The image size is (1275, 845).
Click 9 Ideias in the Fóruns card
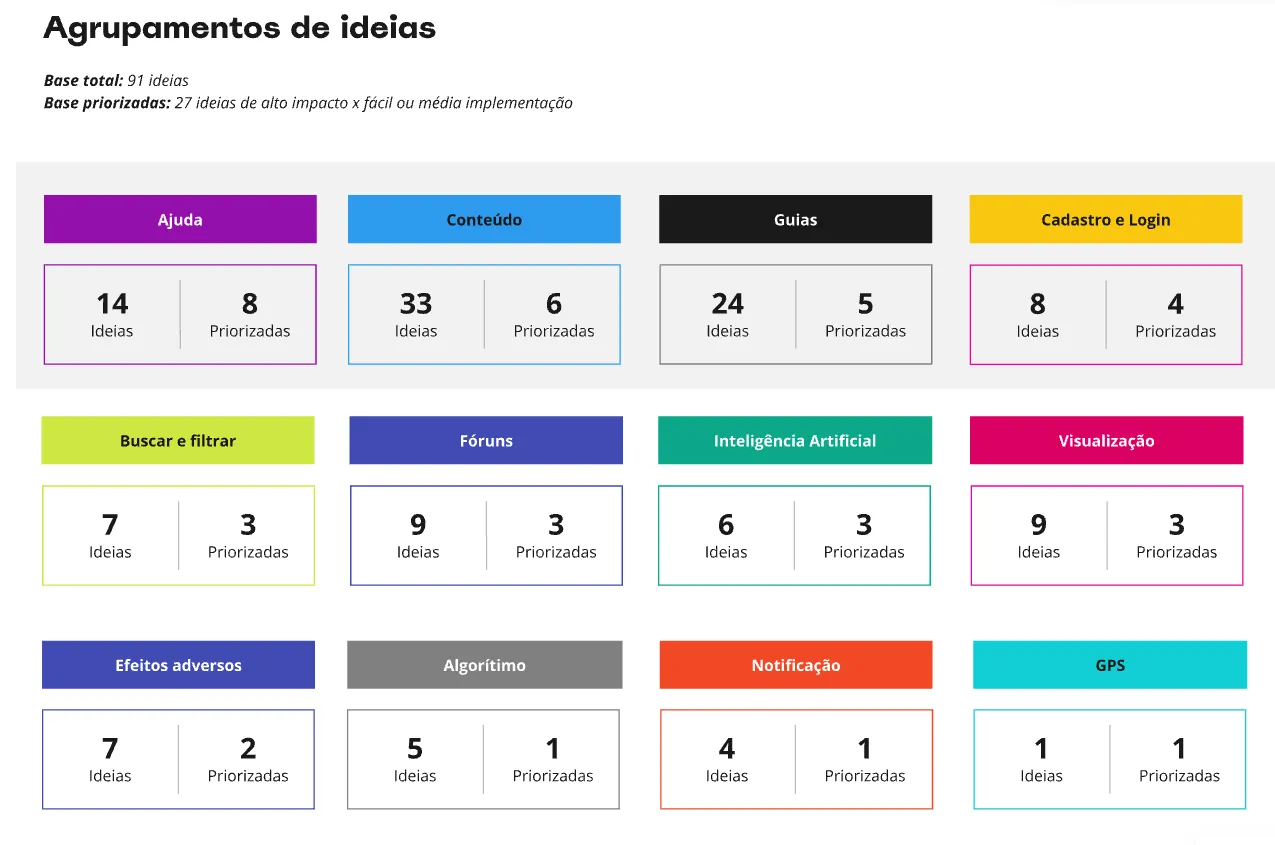pos(418,535)
